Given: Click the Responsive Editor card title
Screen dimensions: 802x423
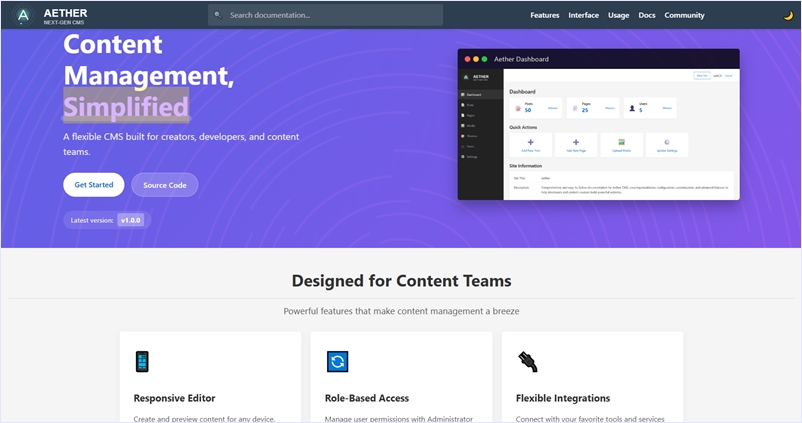Looking at the screenshot, I should point(174,398).
